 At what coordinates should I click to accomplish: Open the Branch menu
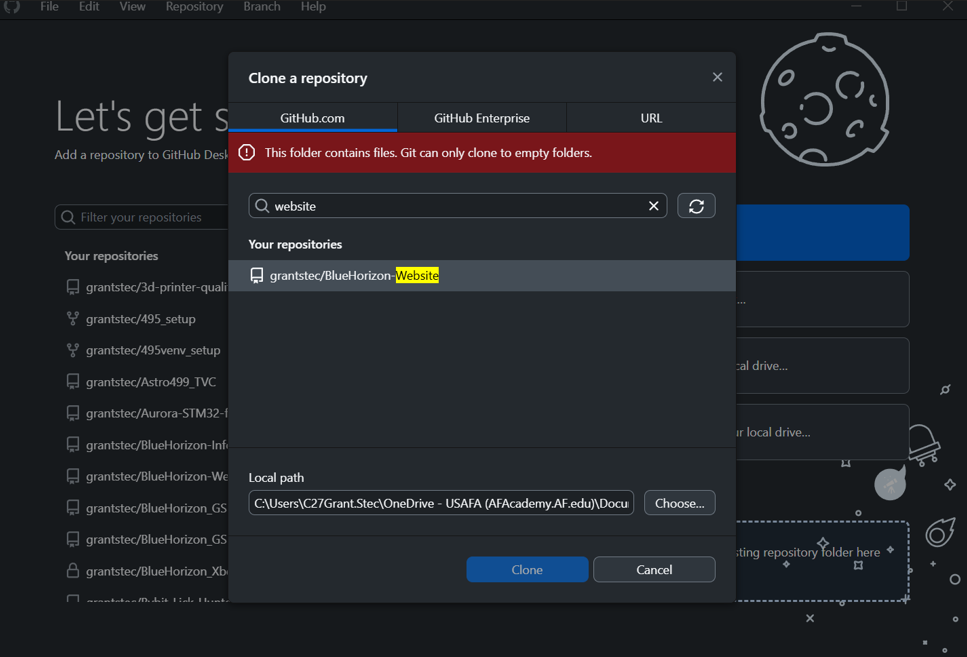[x=261, y=7]
